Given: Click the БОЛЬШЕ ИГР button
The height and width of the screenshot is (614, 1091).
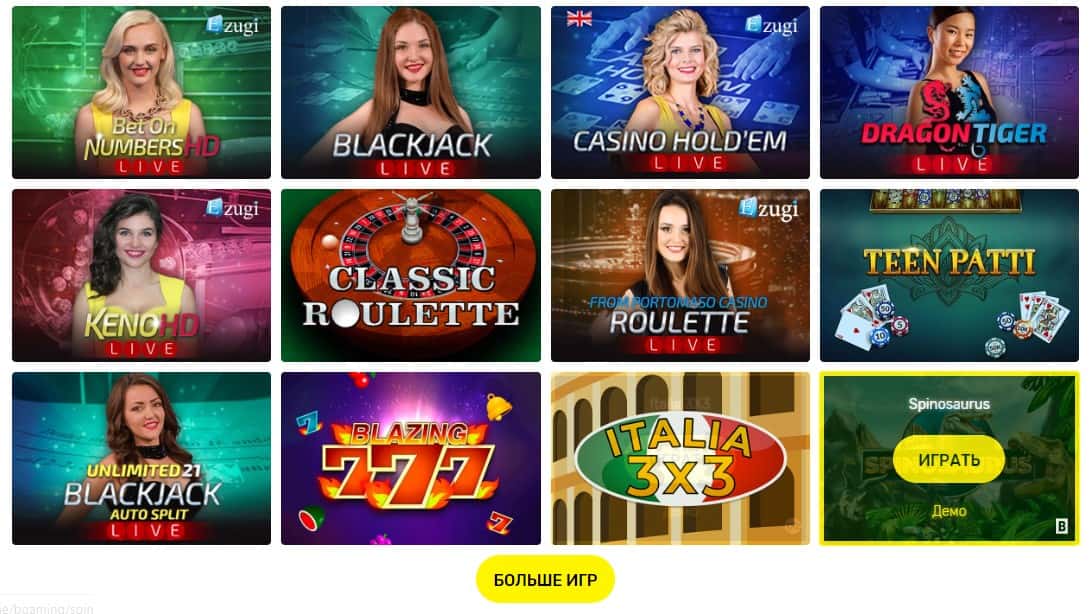Looking at the screenshot, I should point(545,579).
